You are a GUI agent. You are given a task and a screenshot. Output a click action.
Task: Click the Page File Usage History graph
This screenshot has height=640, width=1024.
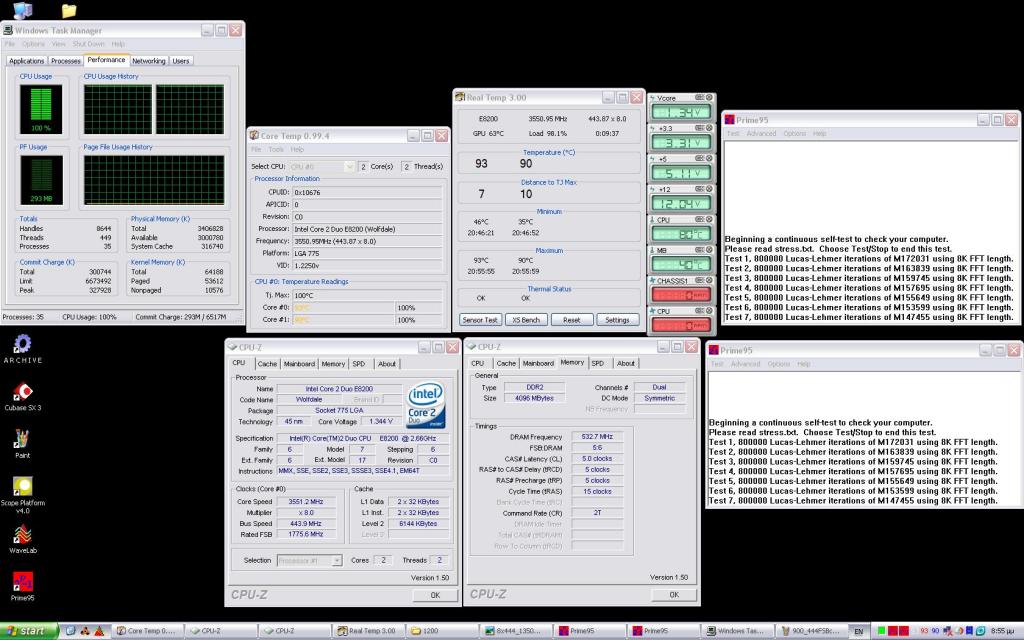coord(154,180)
